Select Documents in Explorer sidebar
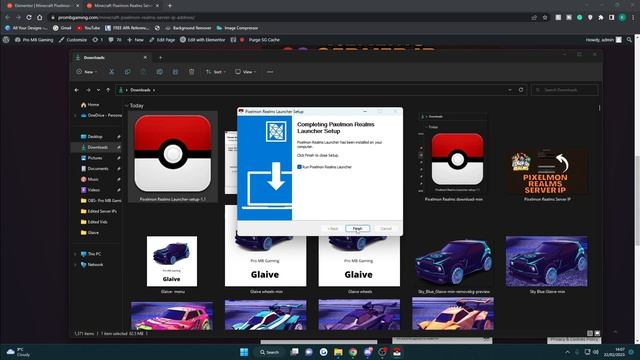 pos(98,169)
